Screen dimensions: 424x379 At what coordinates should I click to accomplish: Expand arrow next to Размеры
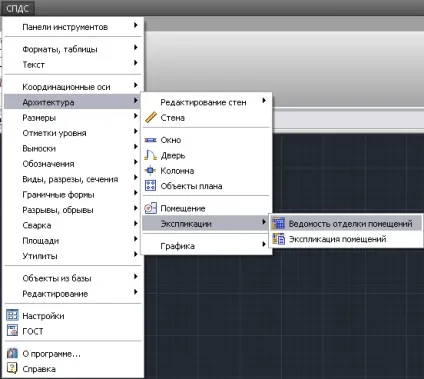pos(135,116)
